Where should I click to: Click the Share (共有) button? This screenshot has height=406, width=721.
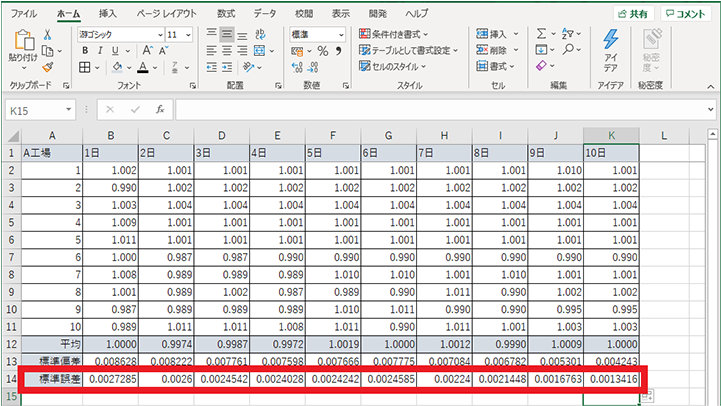tap(634, 14)
